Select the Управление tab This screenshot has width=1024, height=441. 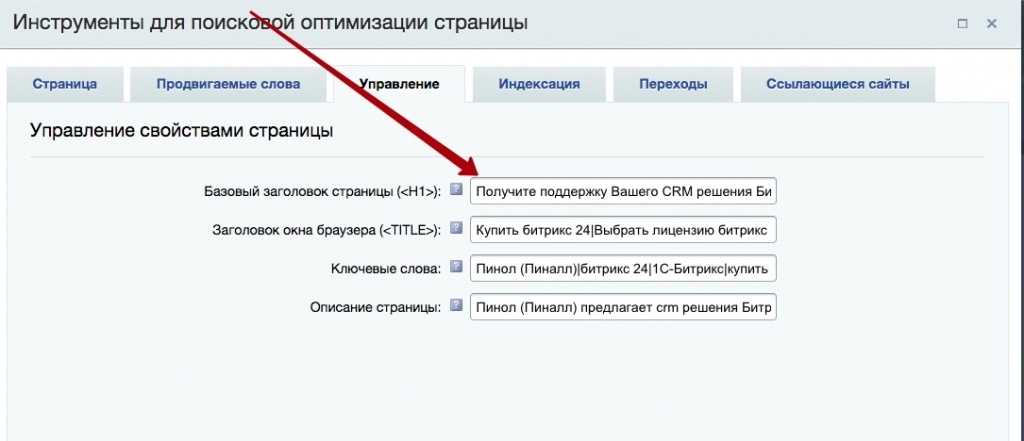399,84
